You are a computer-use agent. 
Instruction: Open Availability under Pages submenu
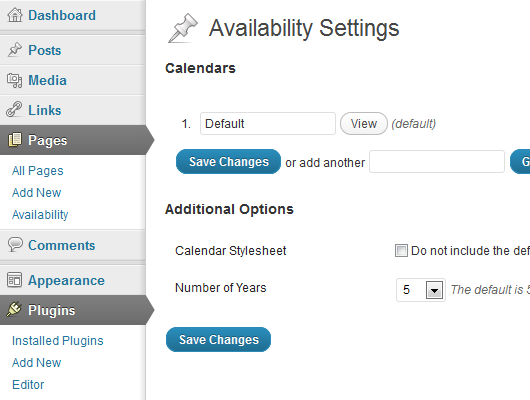pyautogui.click(x=40, y=215)
